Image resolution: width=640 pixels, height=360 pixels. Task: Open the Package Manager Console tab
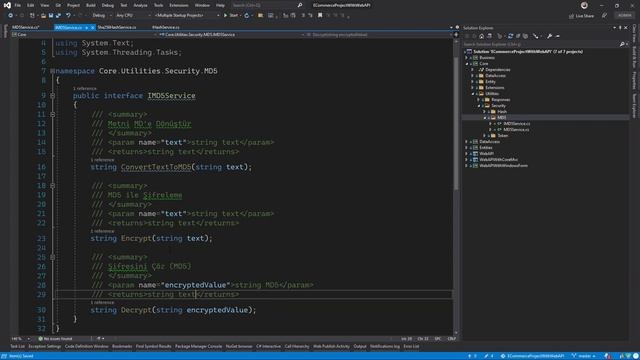pos(198,347)
